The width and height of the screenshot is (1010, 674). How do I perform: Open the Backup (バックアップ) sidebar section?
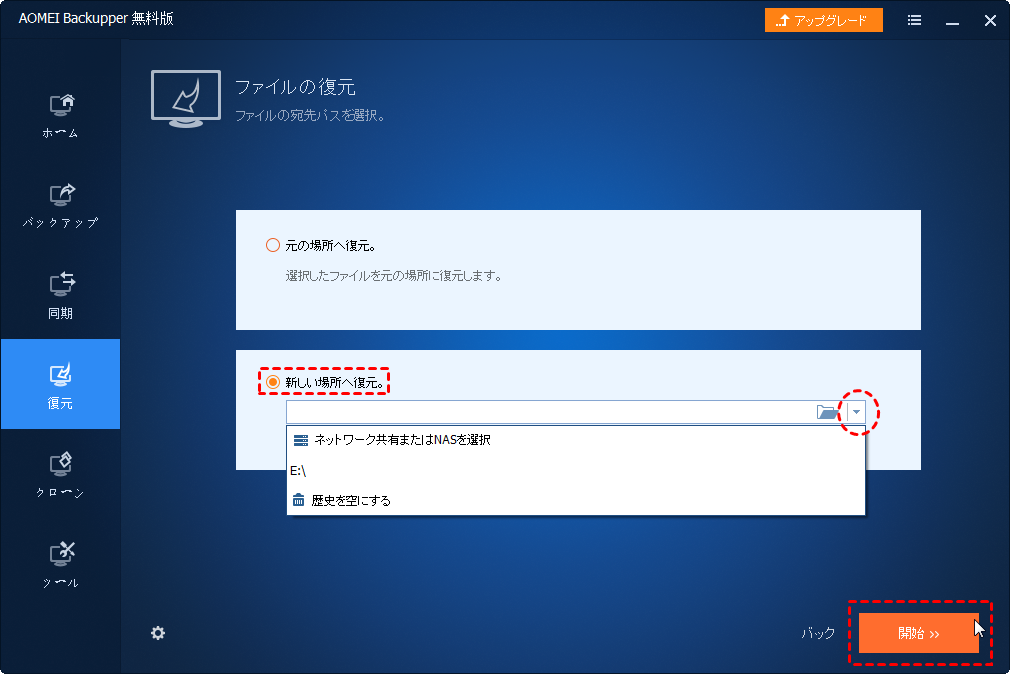click(x=61, y=206)
